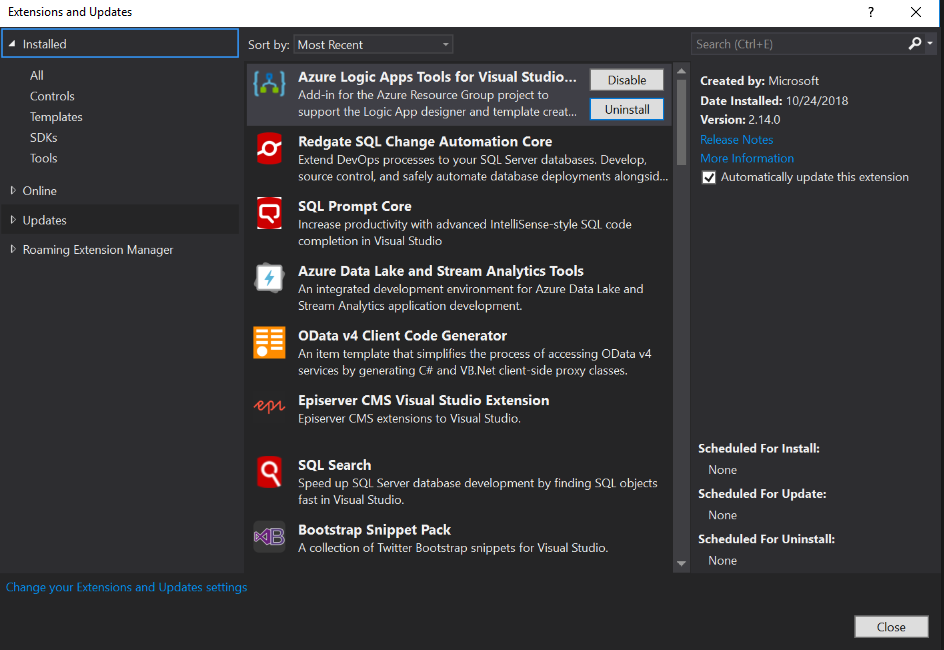Click the Installed category label
This screenshot has width=944, height=650.
pyautogui.click(x=45, y=44)
